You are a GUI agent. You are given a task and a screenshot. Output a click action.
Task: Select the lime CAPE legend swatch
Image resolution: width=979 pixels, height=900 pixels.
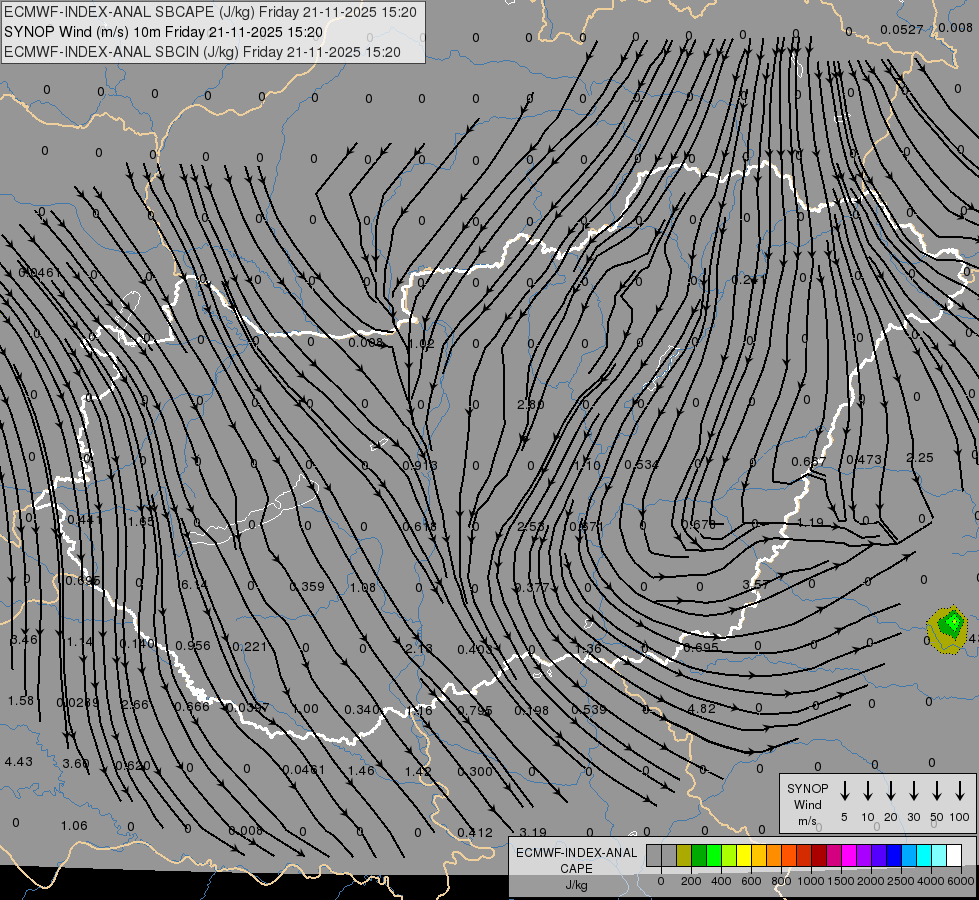(729, 856)
